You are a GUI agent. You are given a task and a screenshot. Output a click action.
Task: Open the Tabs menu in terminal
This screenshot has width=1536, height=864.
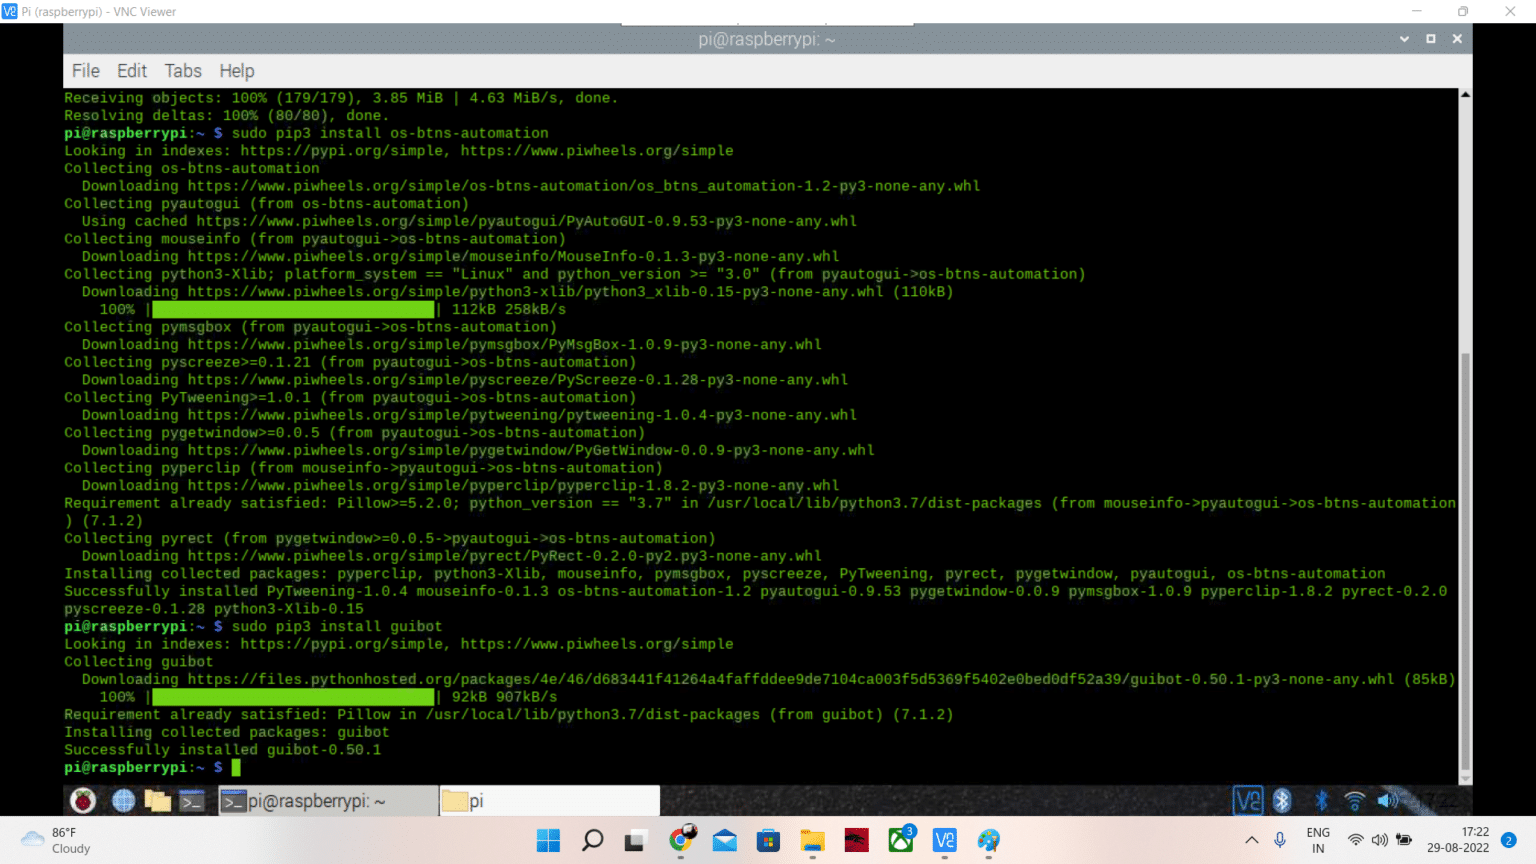pyautogui.click(x=183, y=71)
